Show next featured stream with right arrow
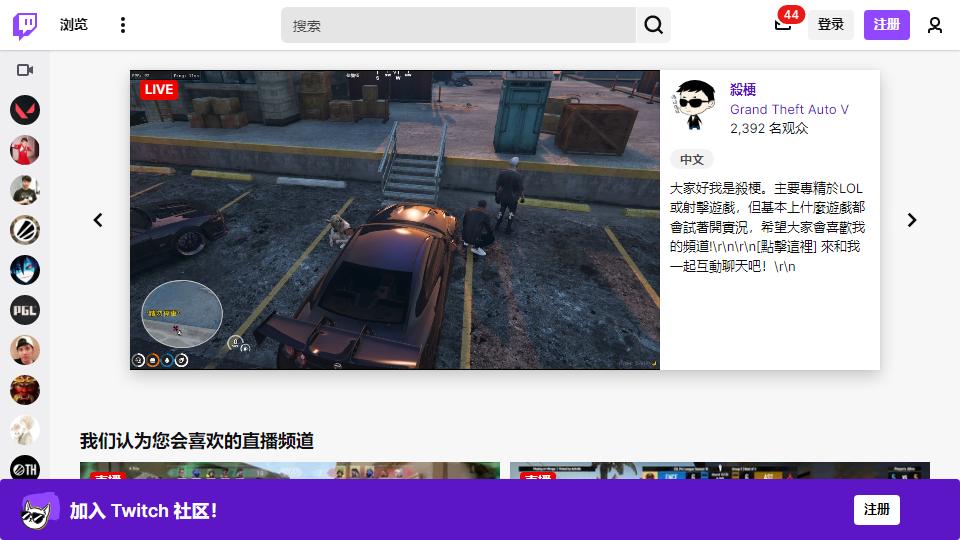The height and width of the screenshot is (540, 960). [912, 220]
